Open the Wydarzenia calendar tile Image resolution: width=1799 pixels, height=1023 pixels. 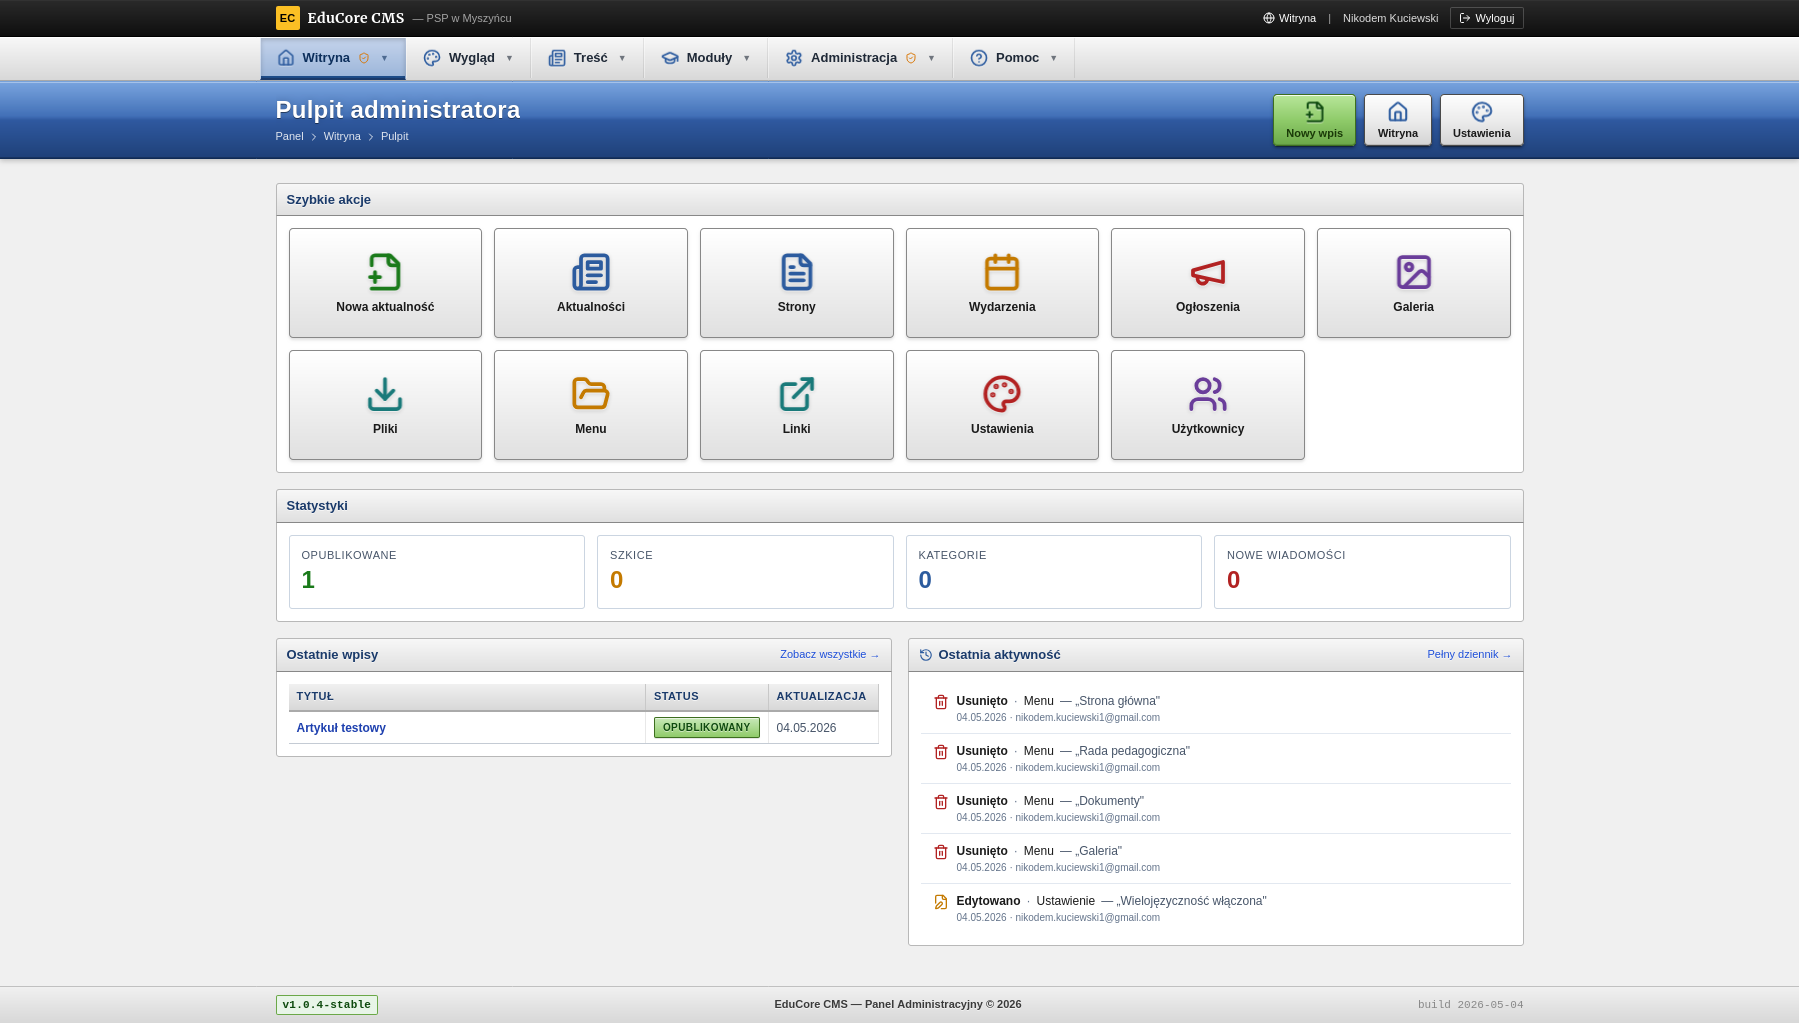tap(1002, 283)
